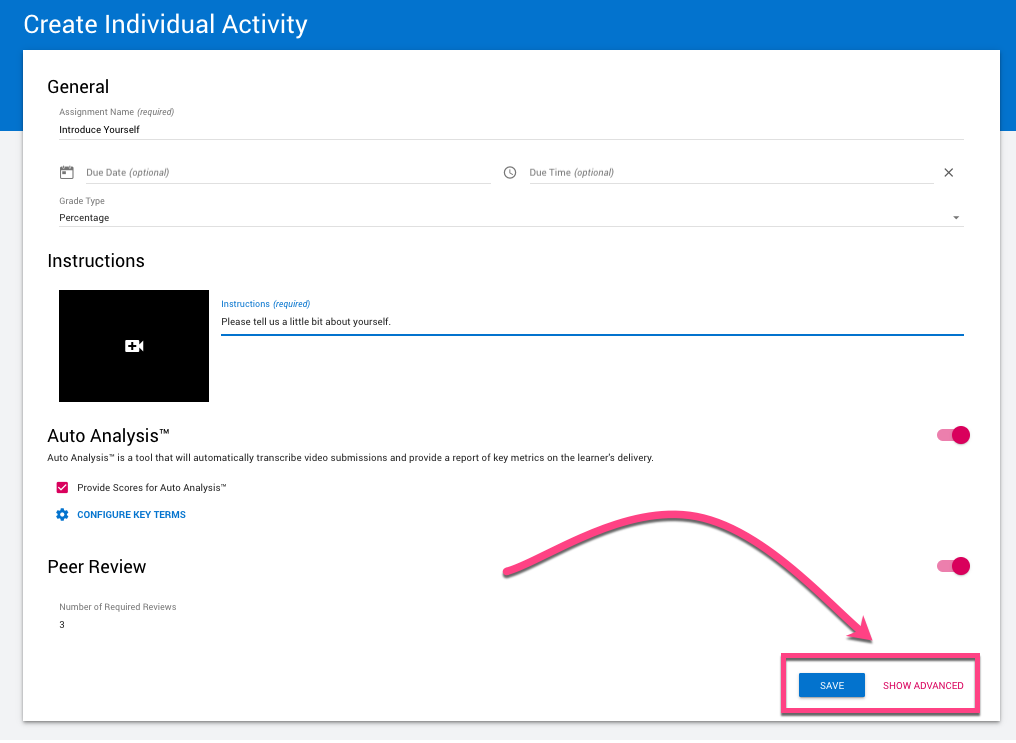Screen dimensions: 1016x743
Task: Click into the Due Date field
Action: pyautogui.click(x=286, y=172)
